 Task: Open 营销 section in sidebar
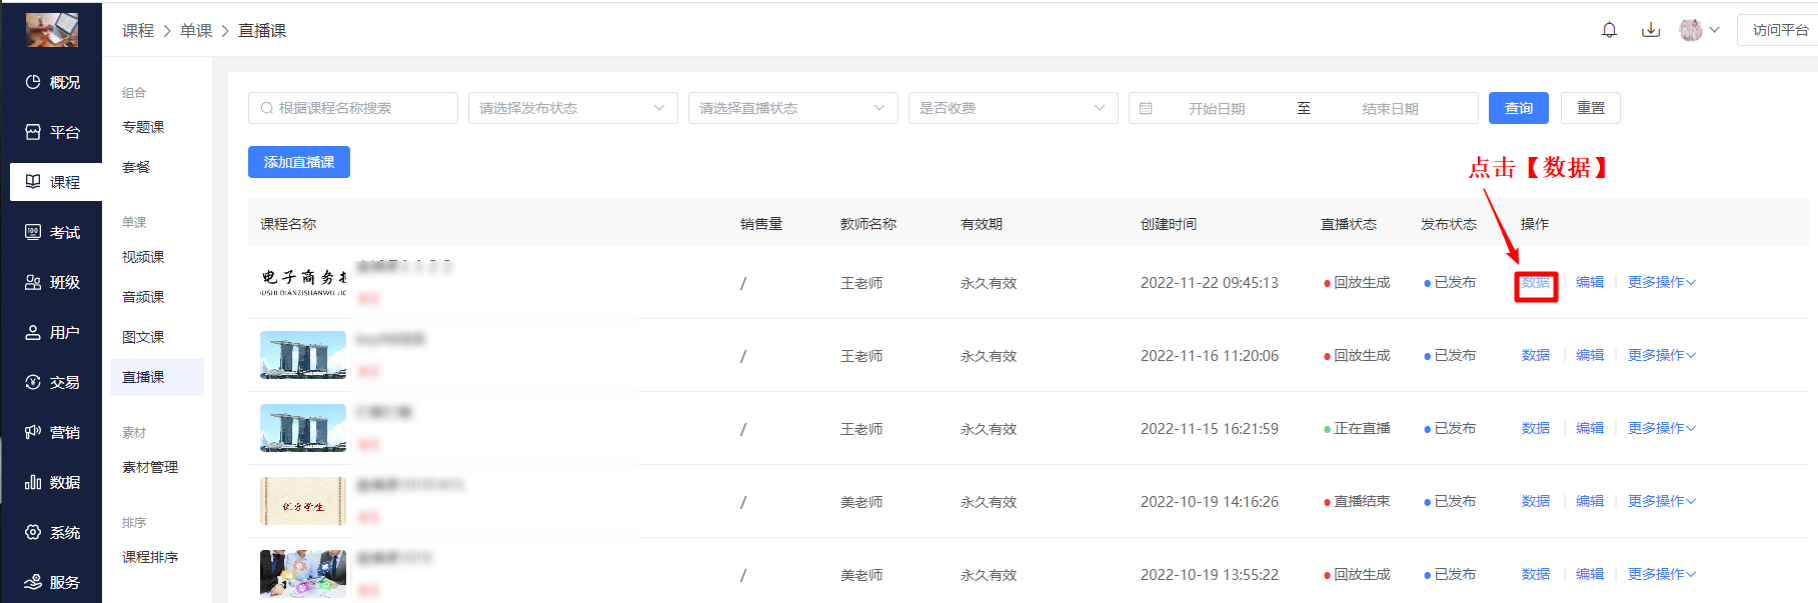(x=52, y=432)
